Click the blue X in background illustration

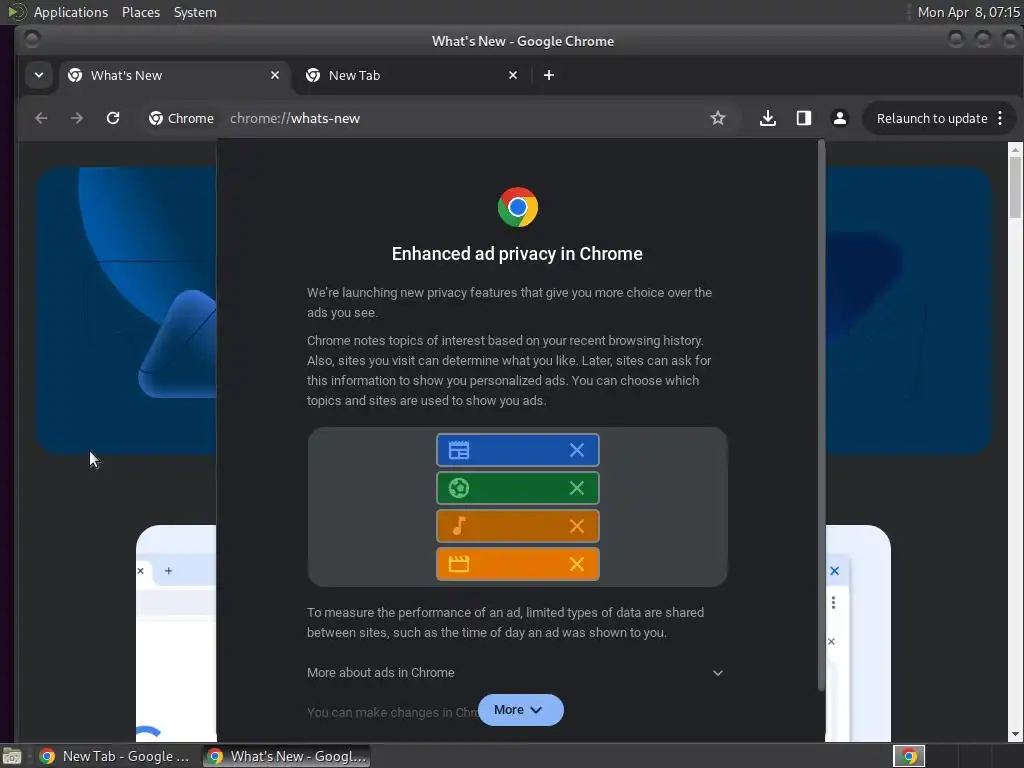coord(835,571)
